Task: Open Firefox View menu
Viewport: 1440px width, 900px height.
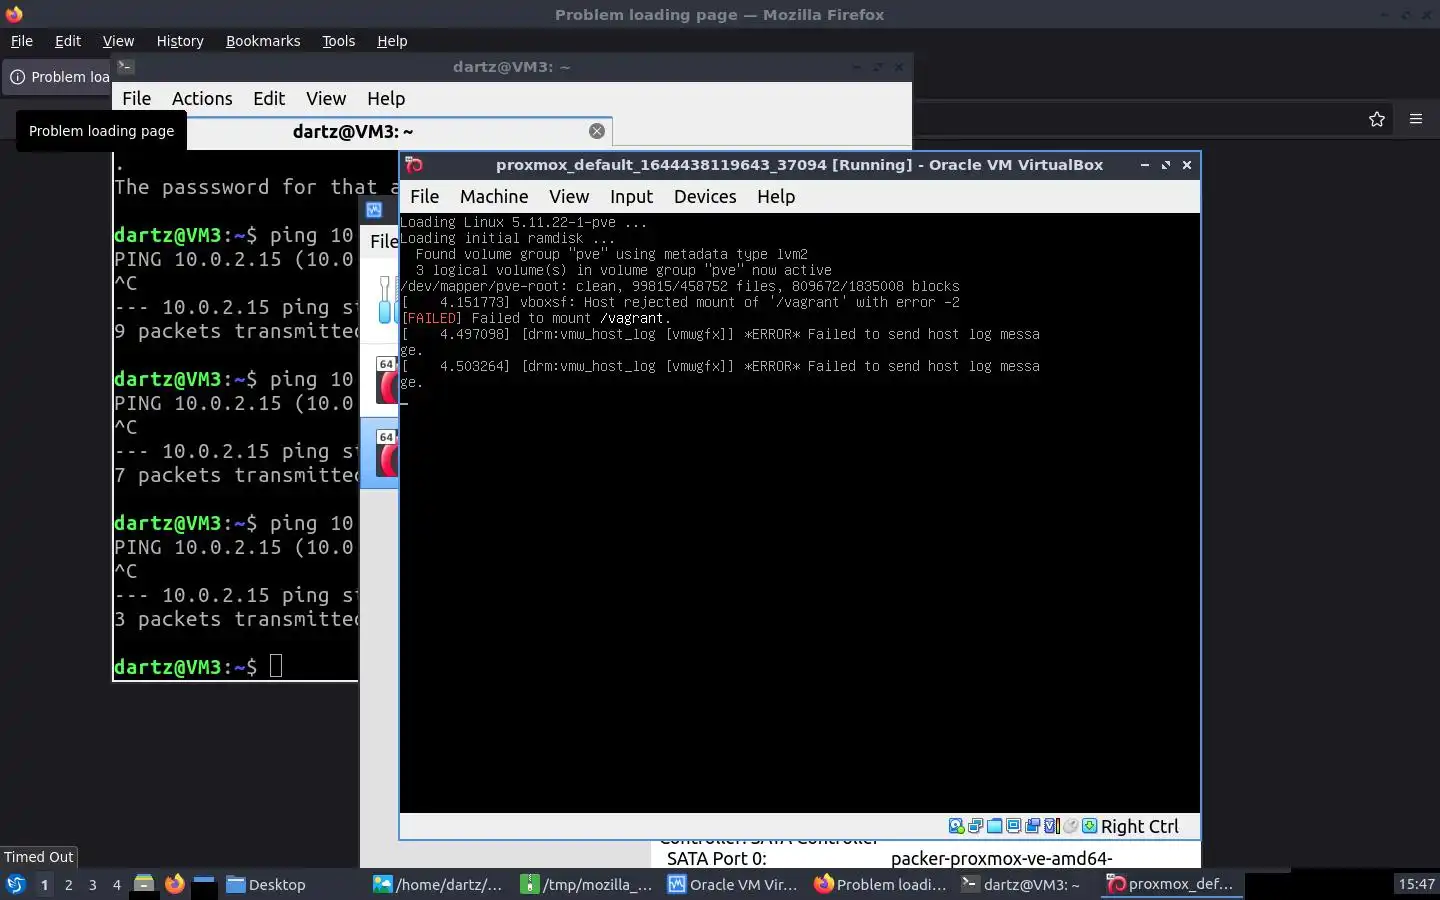Action: point(118,41)
